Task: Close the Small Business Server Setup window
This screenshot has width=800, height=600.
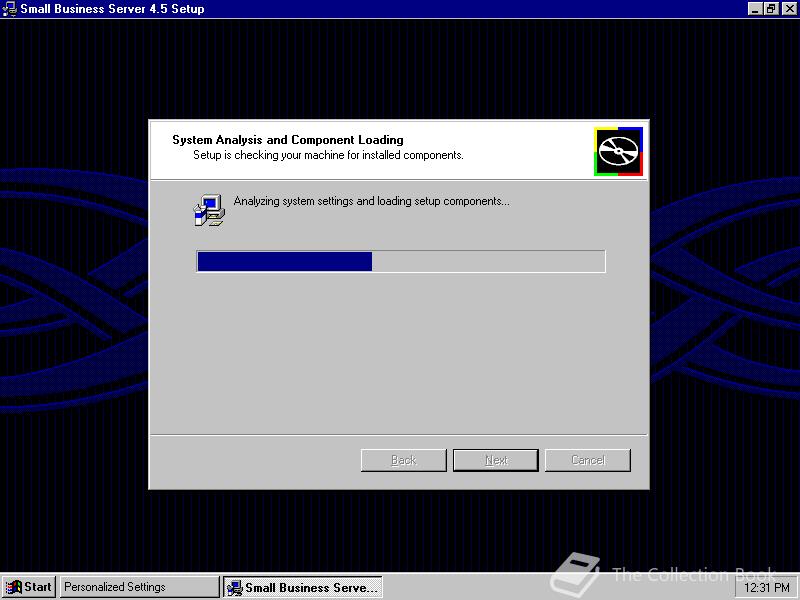Action: coord(789,9)
